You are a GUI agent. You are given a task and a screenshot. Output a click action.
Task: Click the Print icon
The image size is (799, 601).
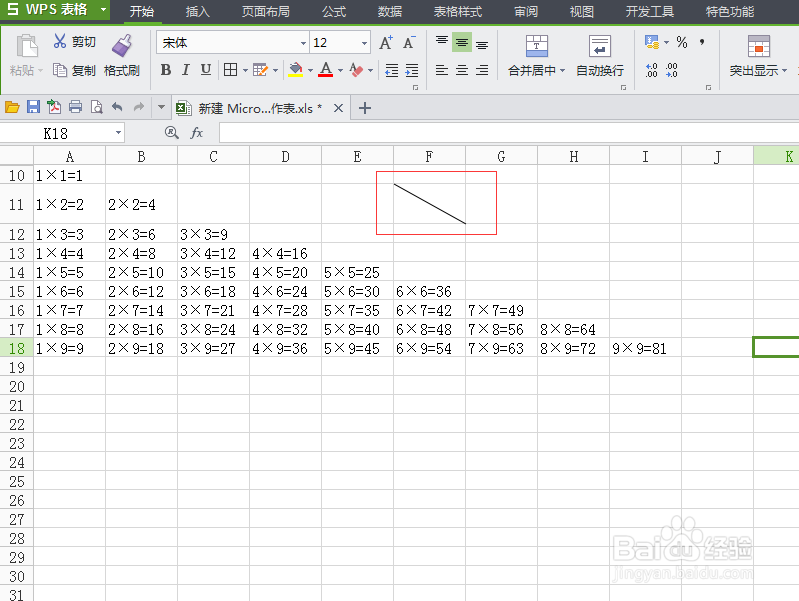[75, 107]
